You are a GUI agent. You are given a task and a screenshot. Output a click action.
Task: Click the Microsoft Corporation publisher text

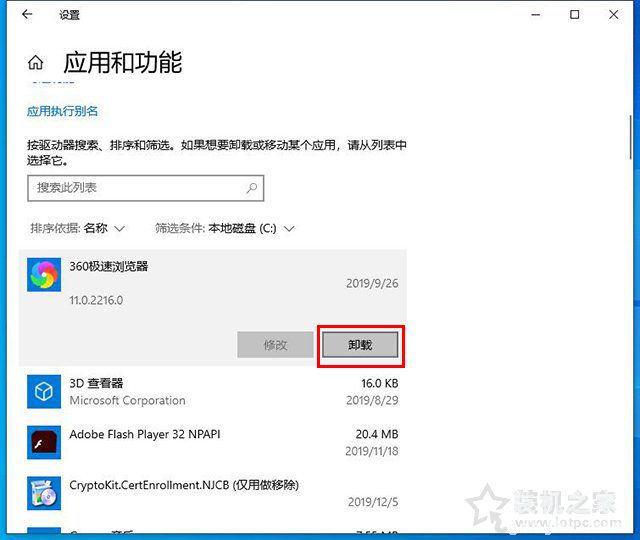(x=127, y=400)
